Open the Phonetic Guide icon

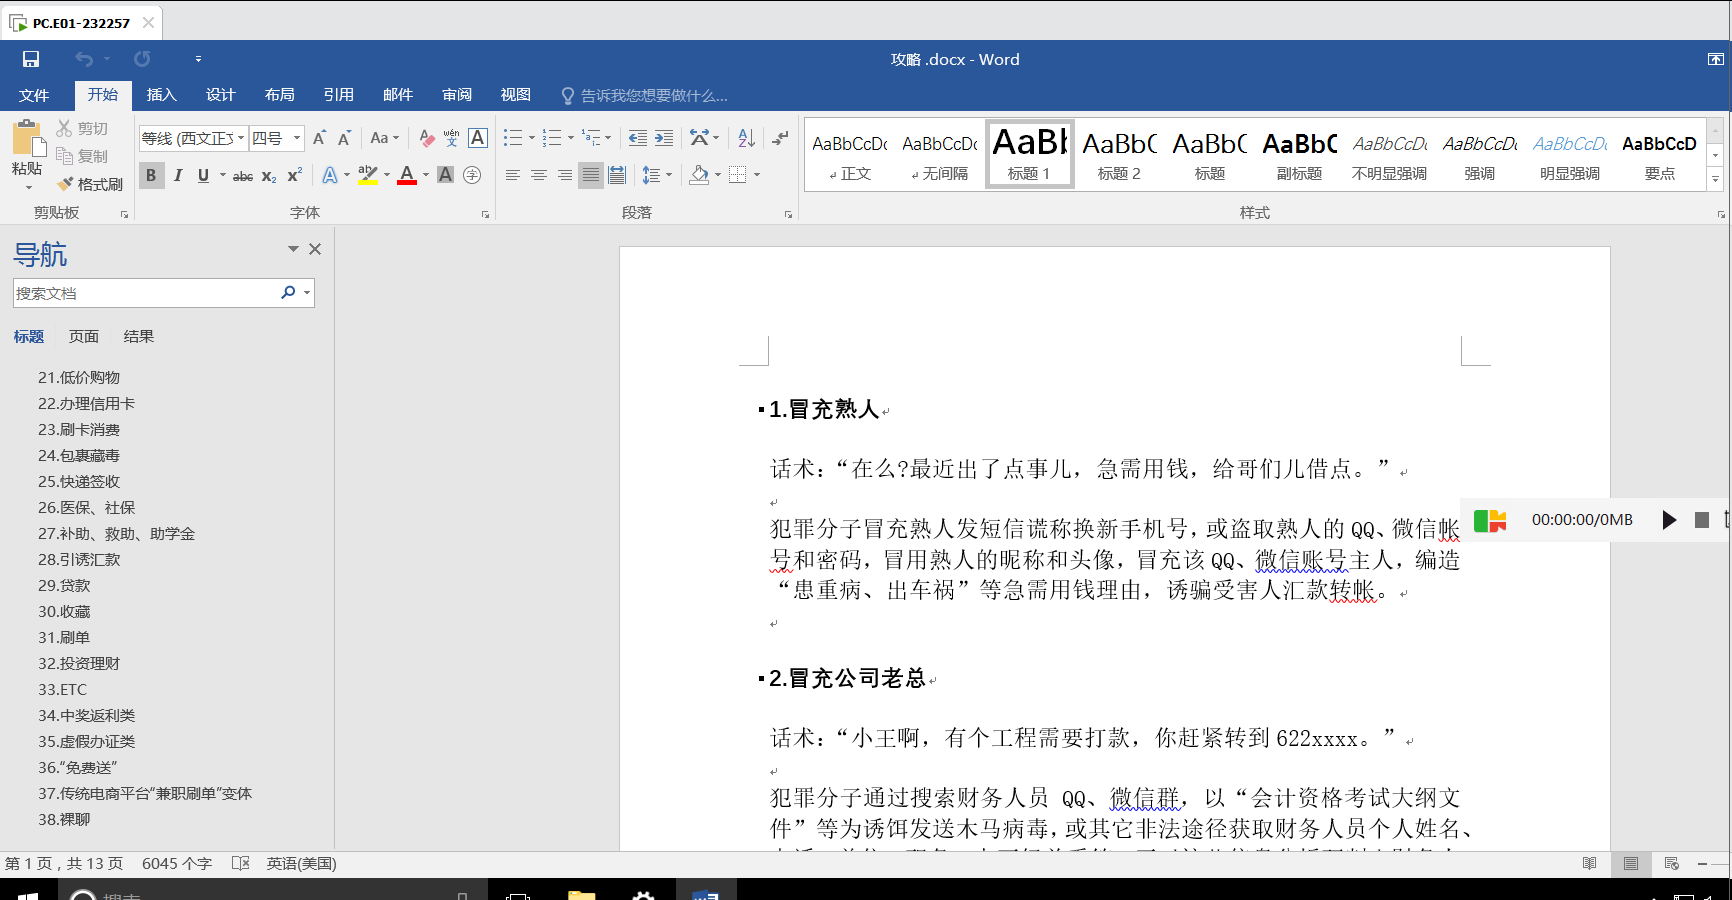click(449, 138)
